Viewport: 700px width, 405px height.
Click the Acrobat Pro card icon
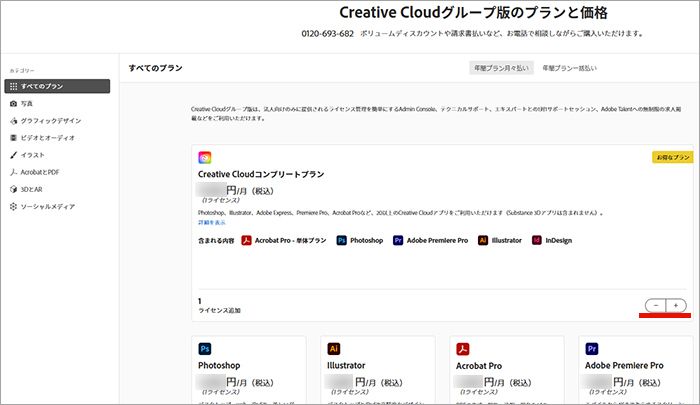click(463, 349)
